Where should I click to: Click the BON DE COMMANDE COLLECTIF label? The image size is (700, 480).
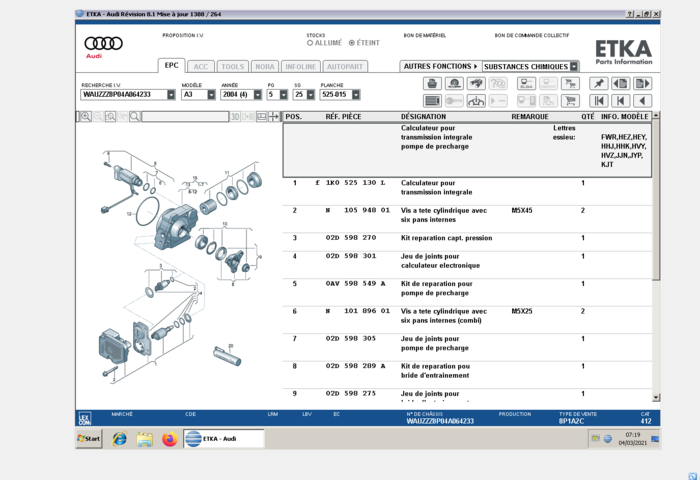click(x=532, y=35)
